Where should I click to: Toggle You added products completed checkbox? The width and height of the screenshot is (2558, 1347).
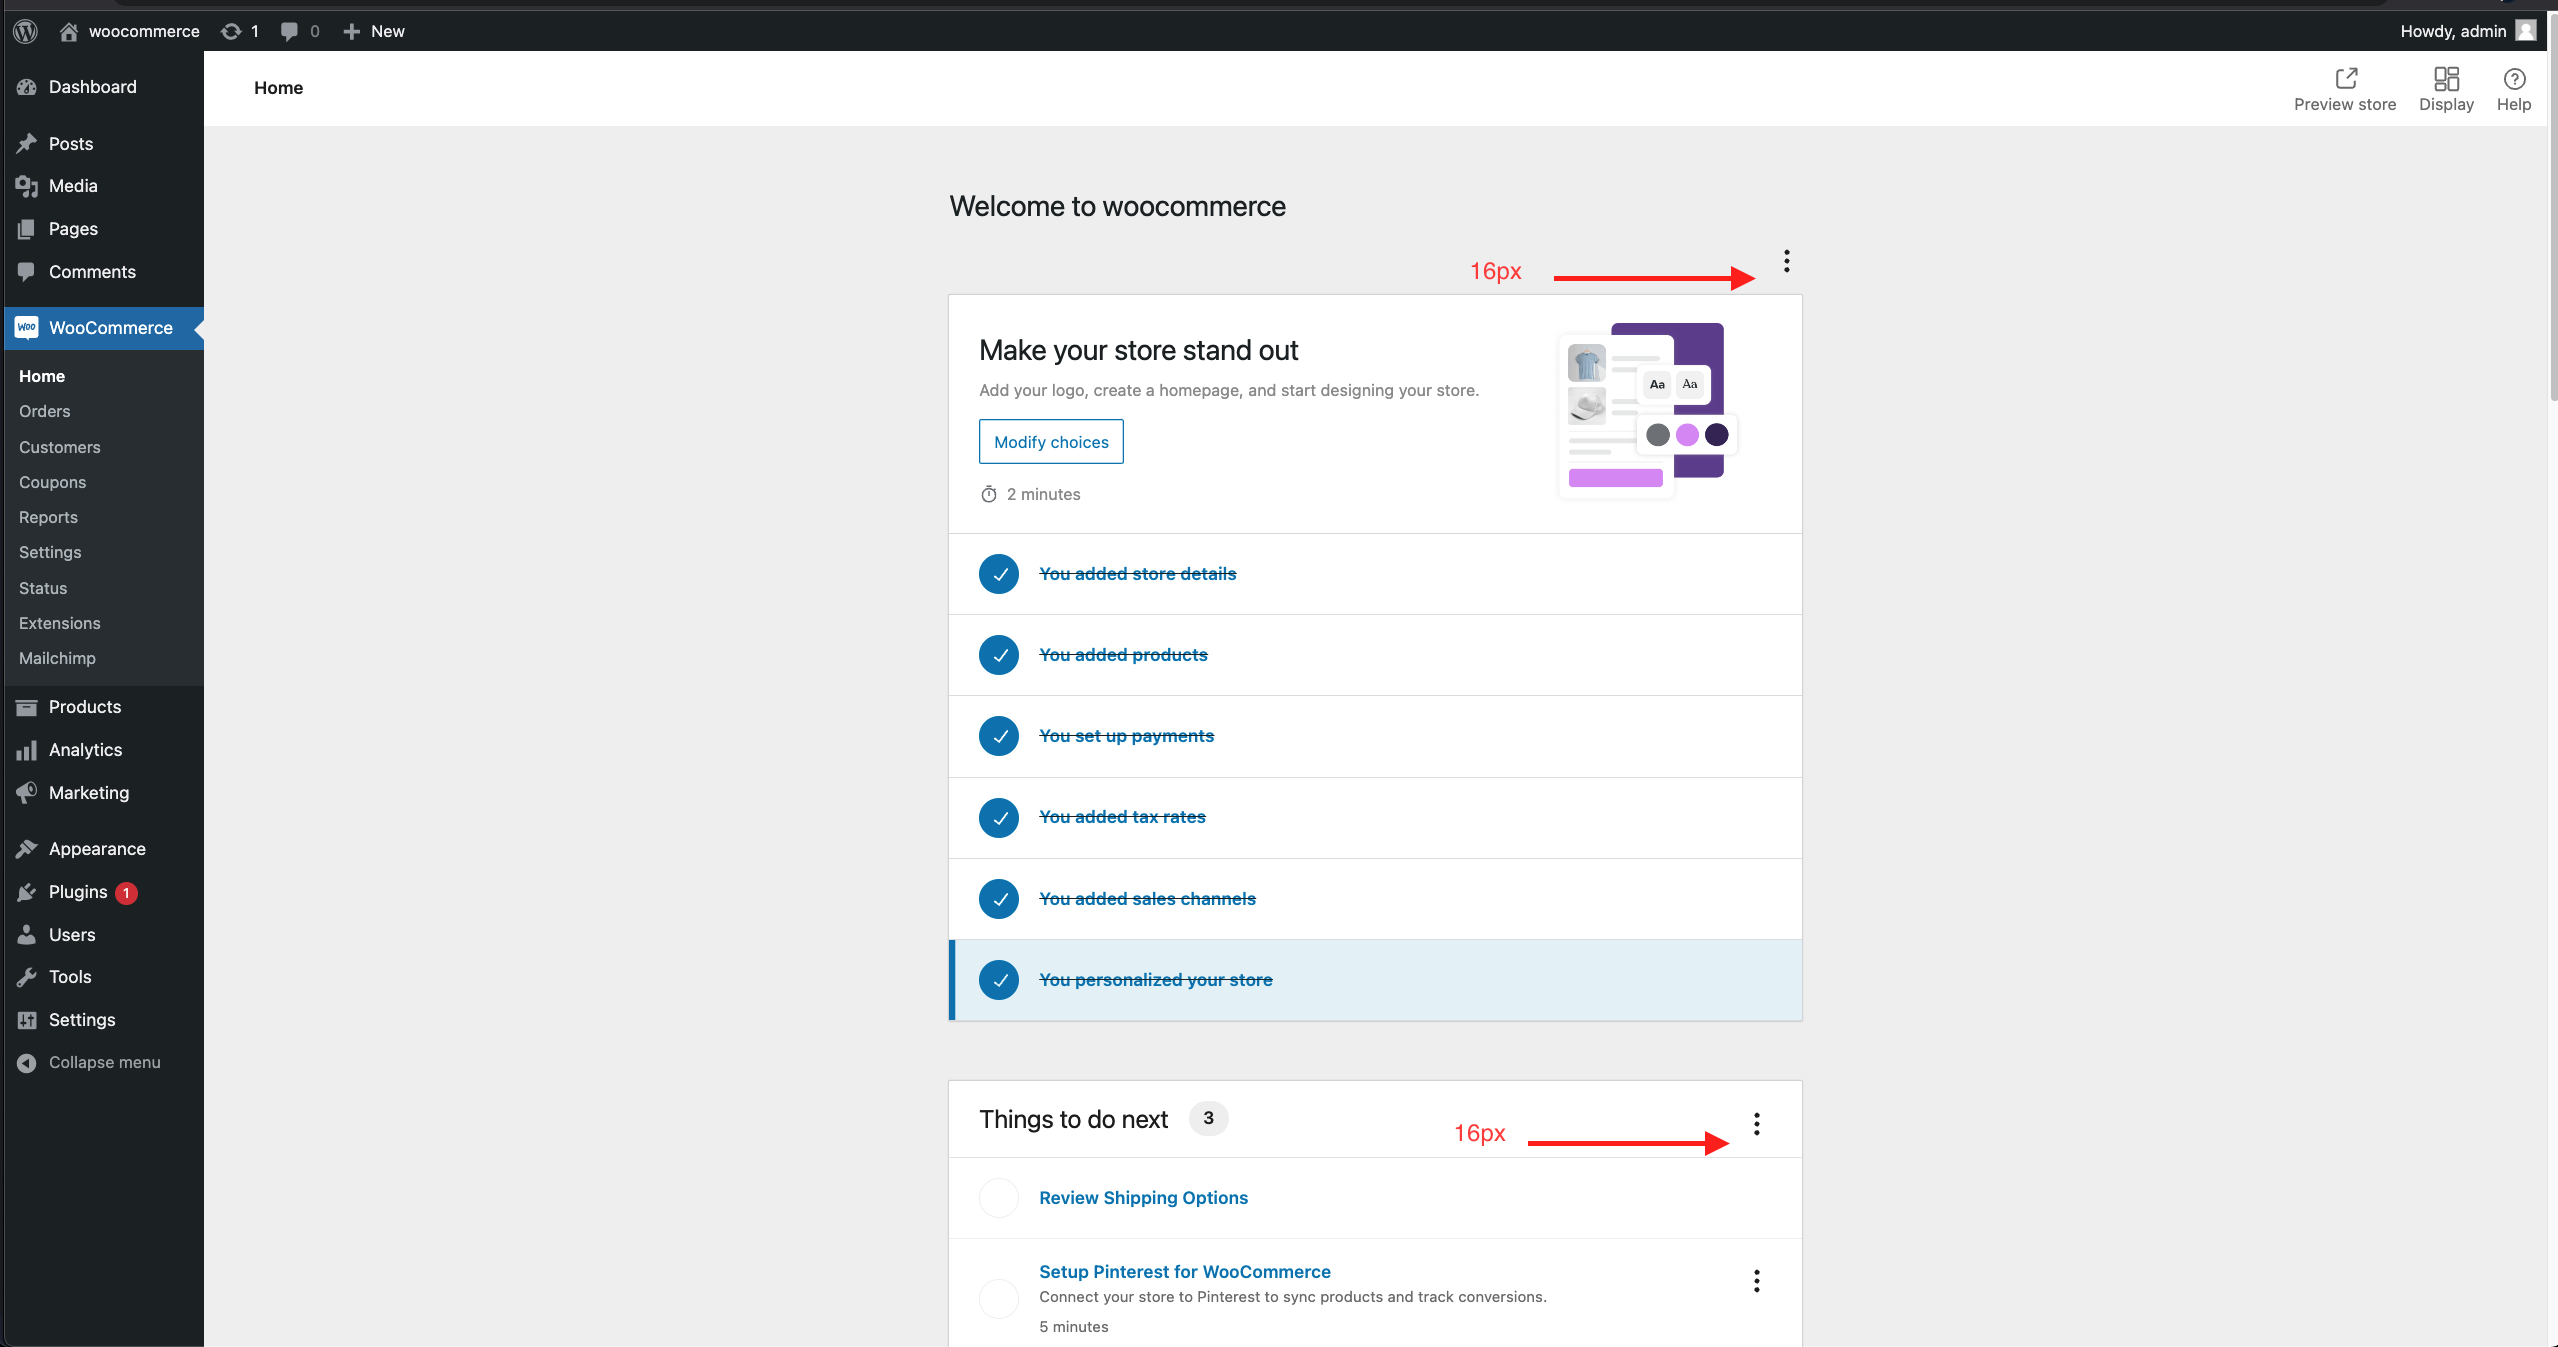pos(998,655)
